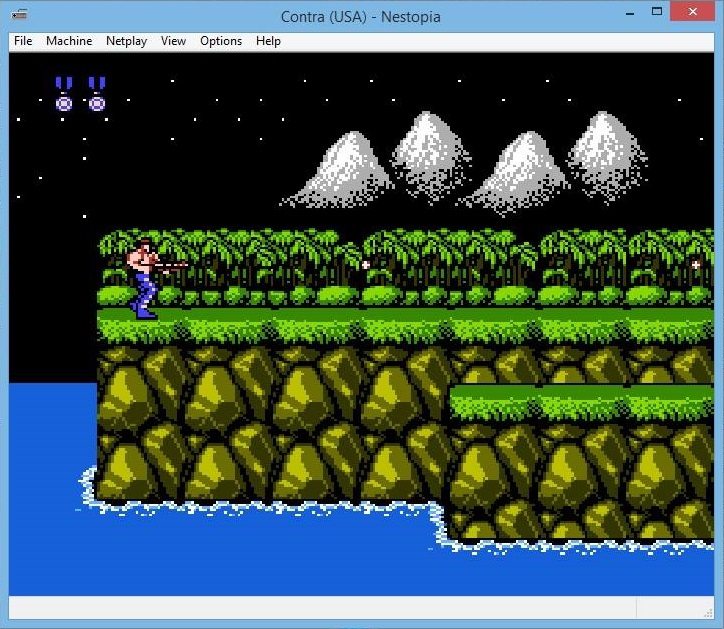Minimize the Nestopia window
Screen dimensions: 724x629
[x=630, y=12]
